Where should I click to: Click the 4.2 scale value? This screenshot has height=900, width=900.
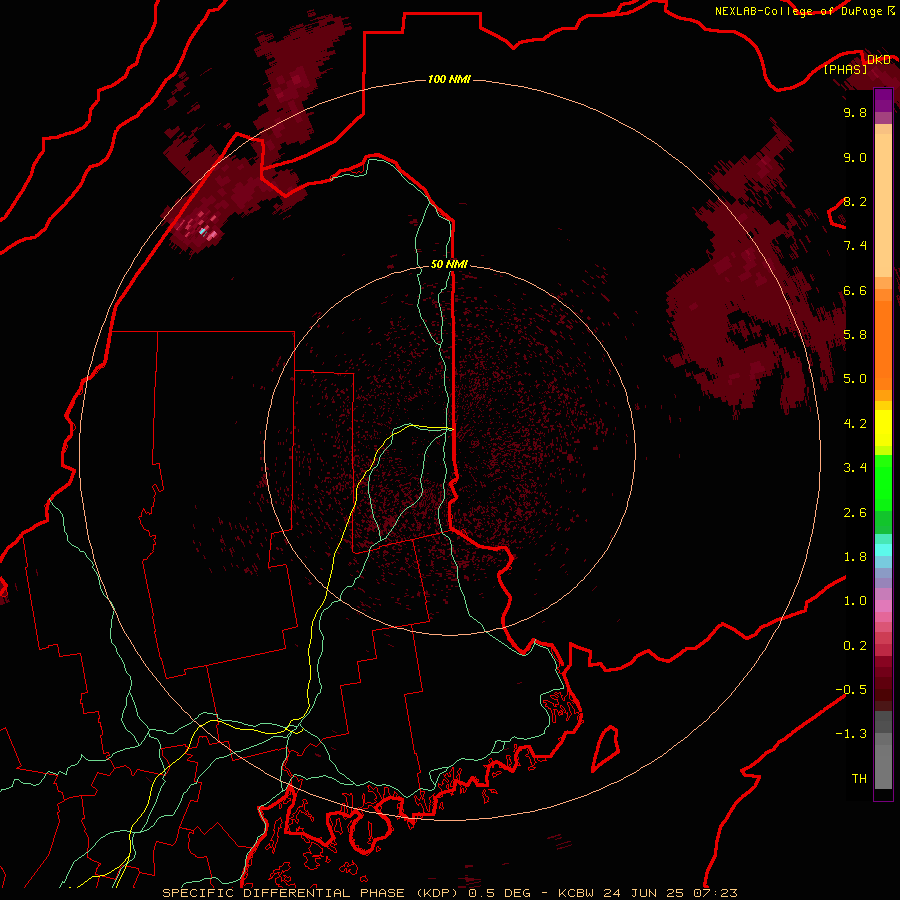point(855,424)
